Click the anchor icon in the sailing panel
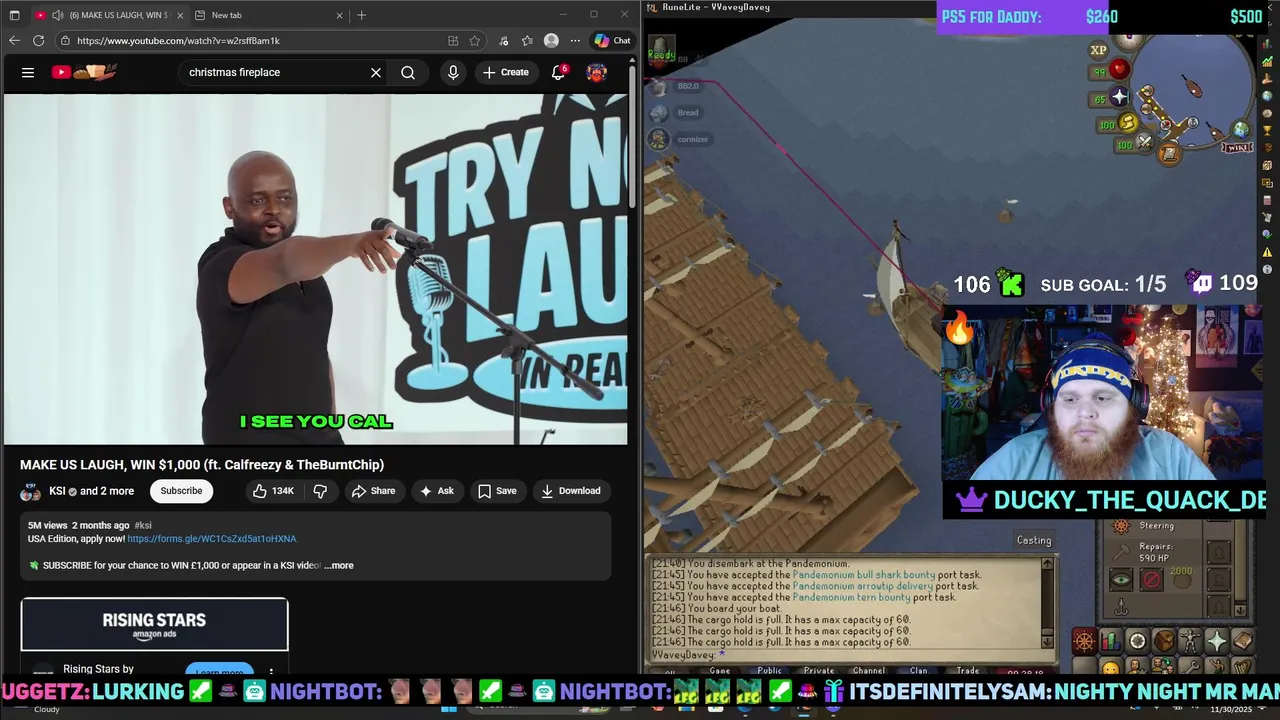1280x720 pixels. [x=1121, y=606]
